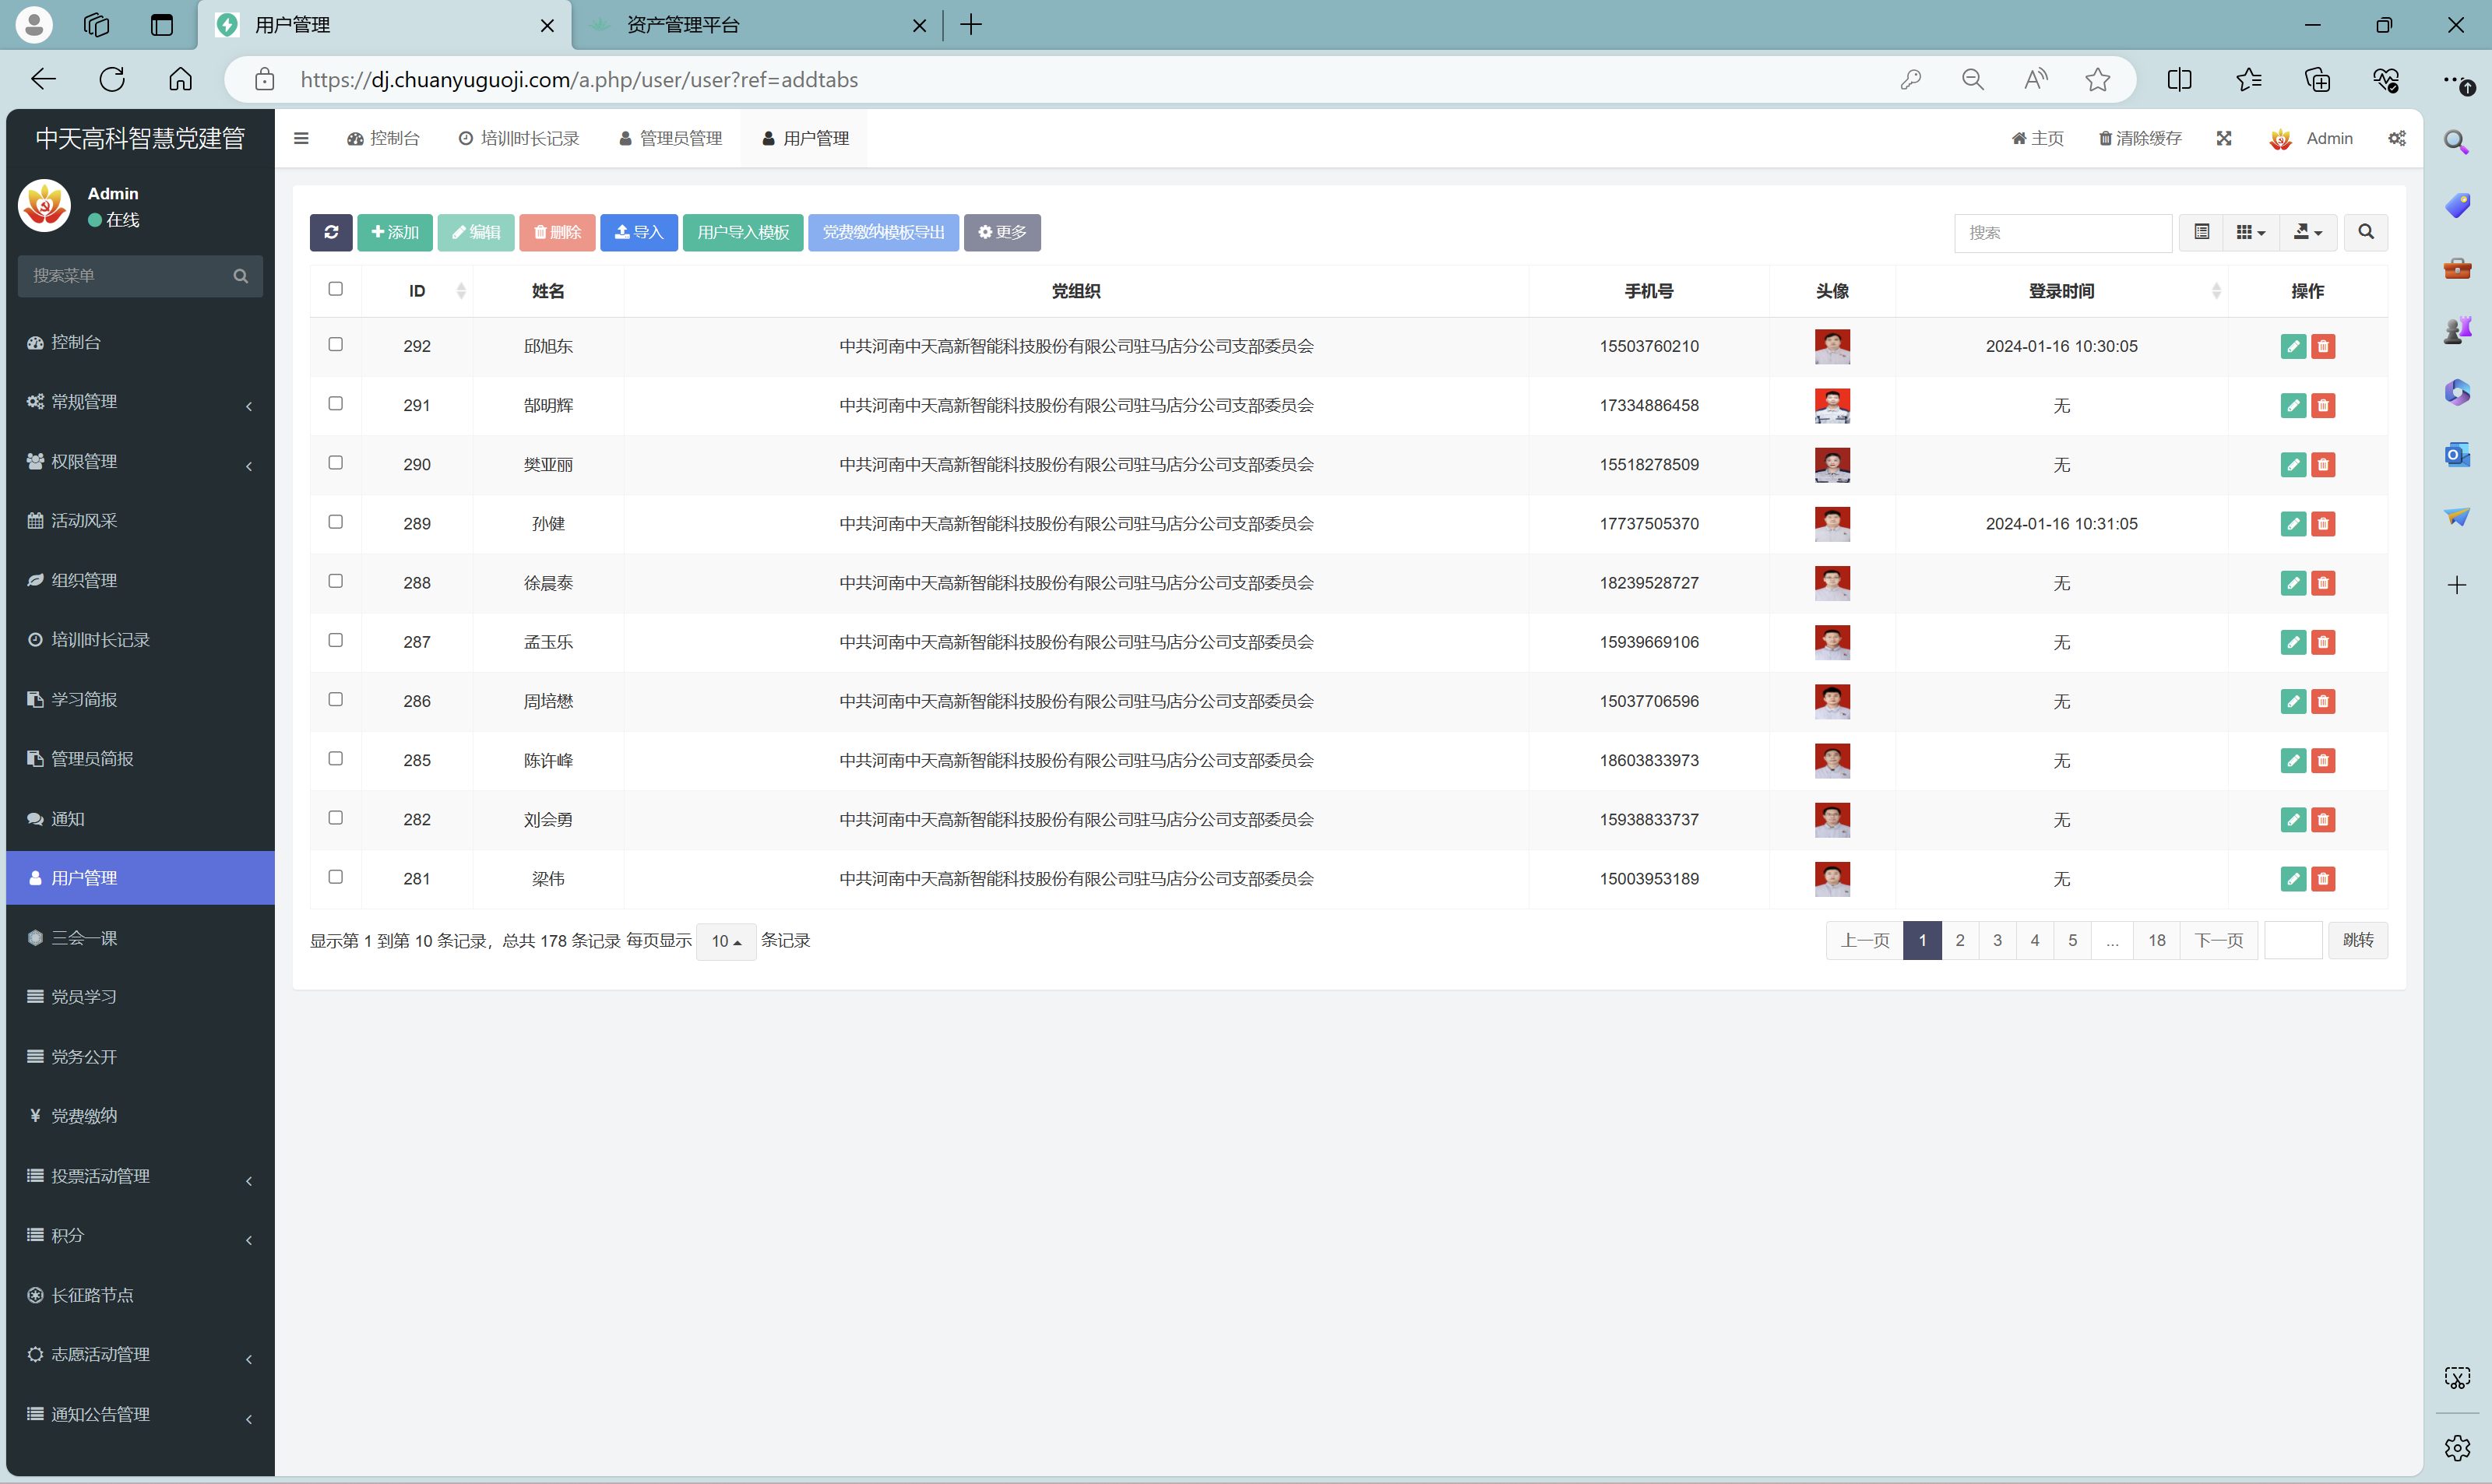Viewport: 2492px width, 1484px height.
Task: Open 党费缴纳 in the sidebar menu
Action: pos(84,1116)
